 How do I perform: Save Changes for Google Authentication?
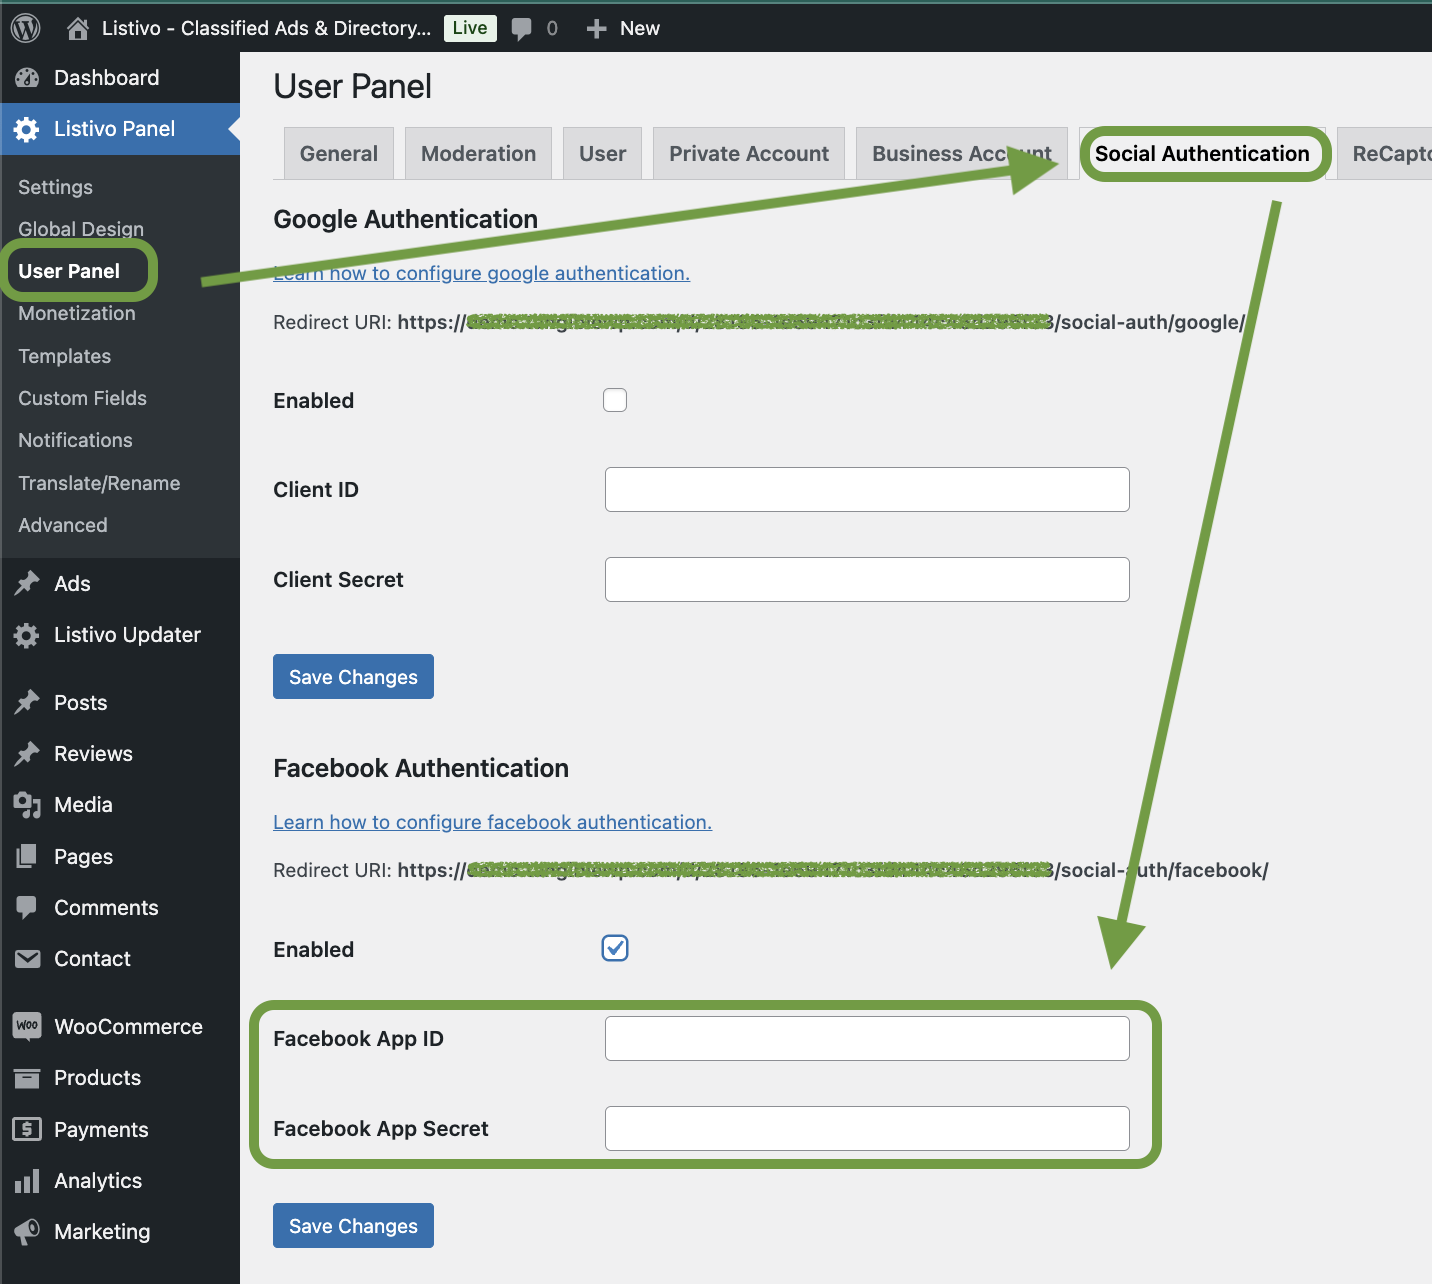(353, 677)
